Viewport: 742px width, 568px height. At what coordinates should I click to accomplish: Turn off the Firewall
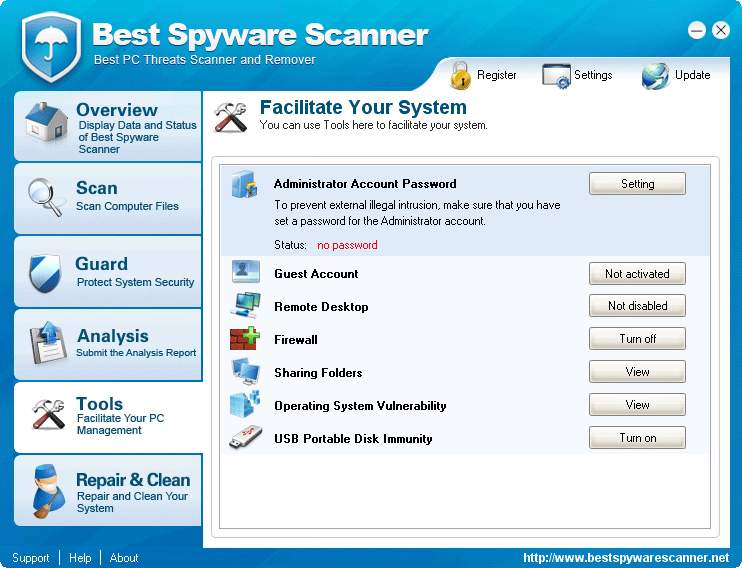637,339
